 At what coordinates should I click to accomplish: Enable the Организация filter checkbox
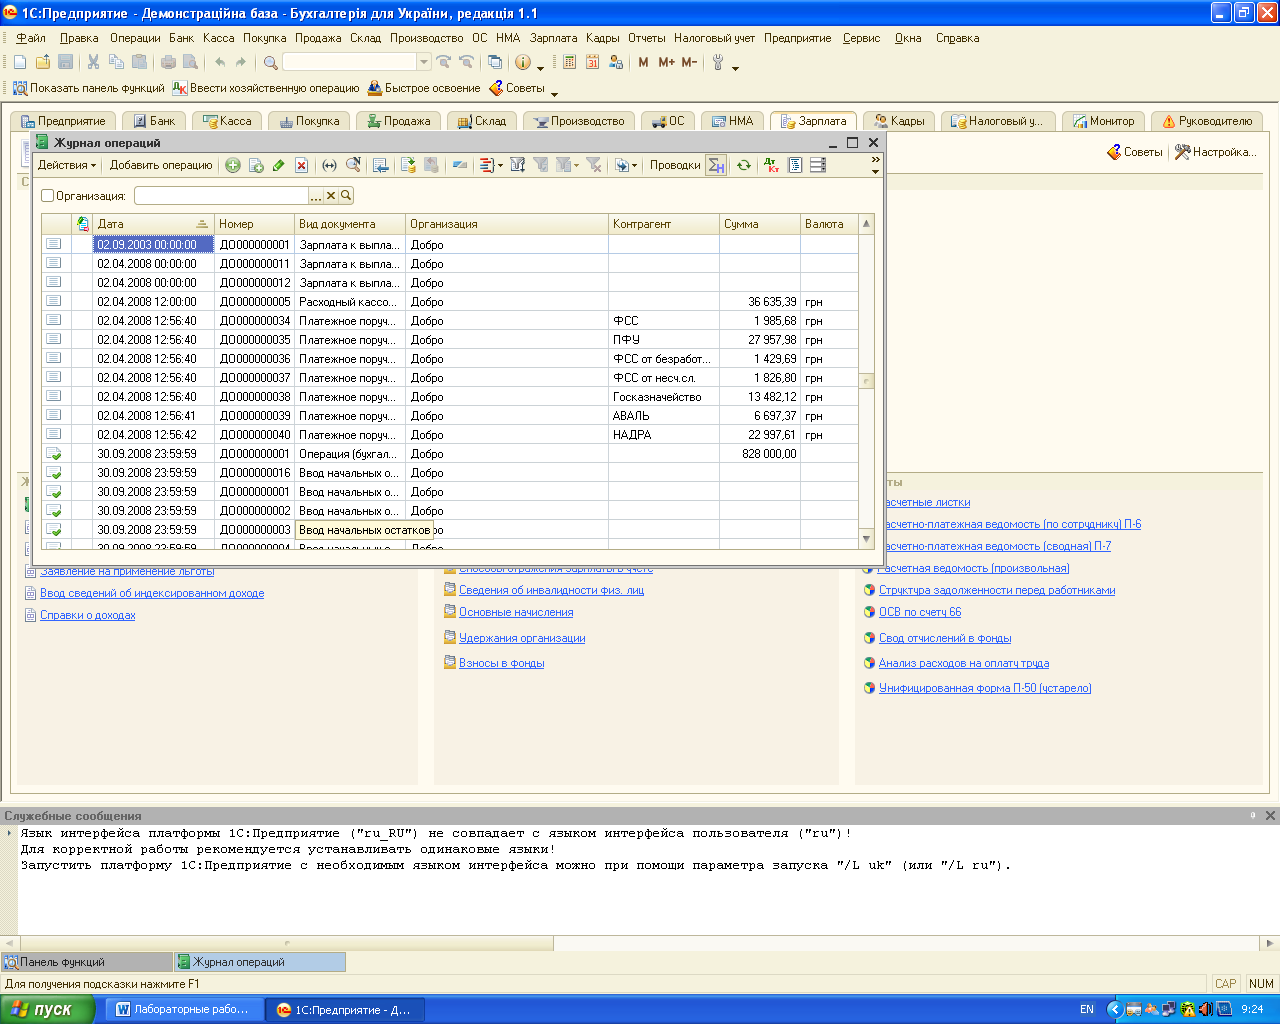click(x=47, y=196)
